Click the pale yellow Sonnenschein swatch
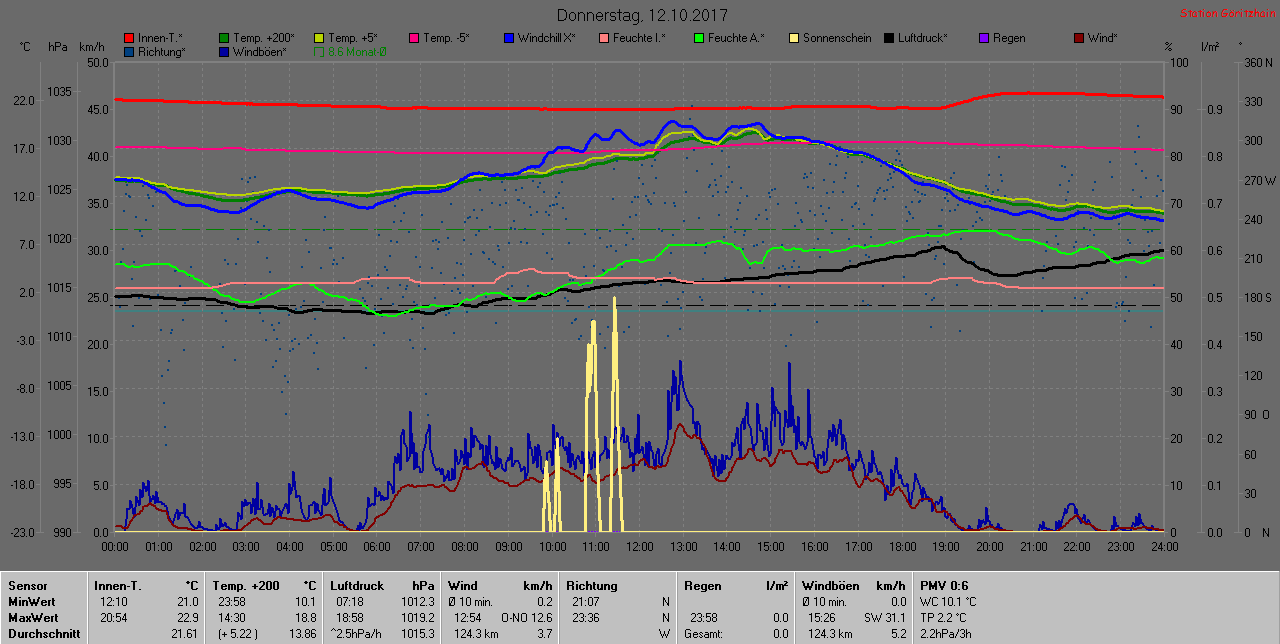The image size is (1280, 644). click(x=794, y=38)
